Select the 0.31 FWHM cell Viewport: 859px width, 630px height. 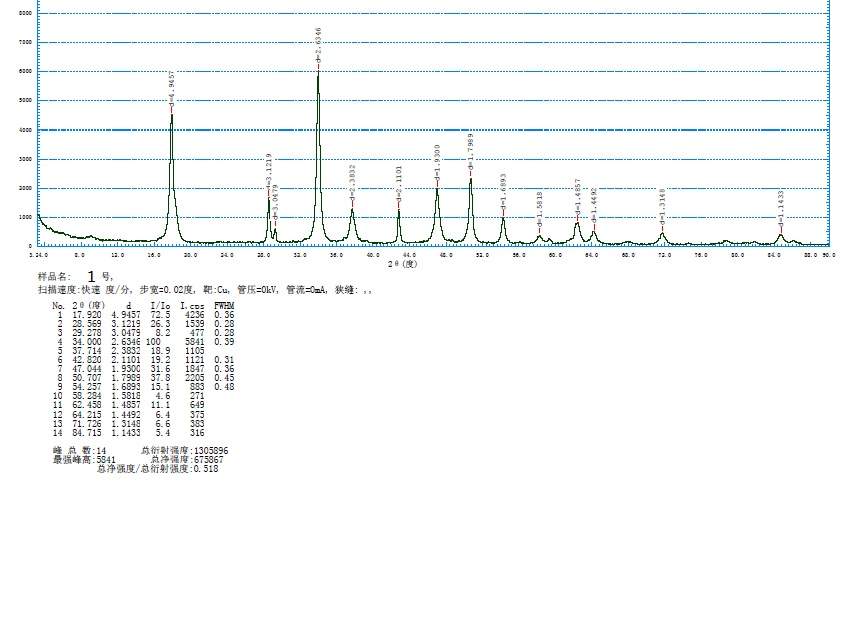click(224, 360)
